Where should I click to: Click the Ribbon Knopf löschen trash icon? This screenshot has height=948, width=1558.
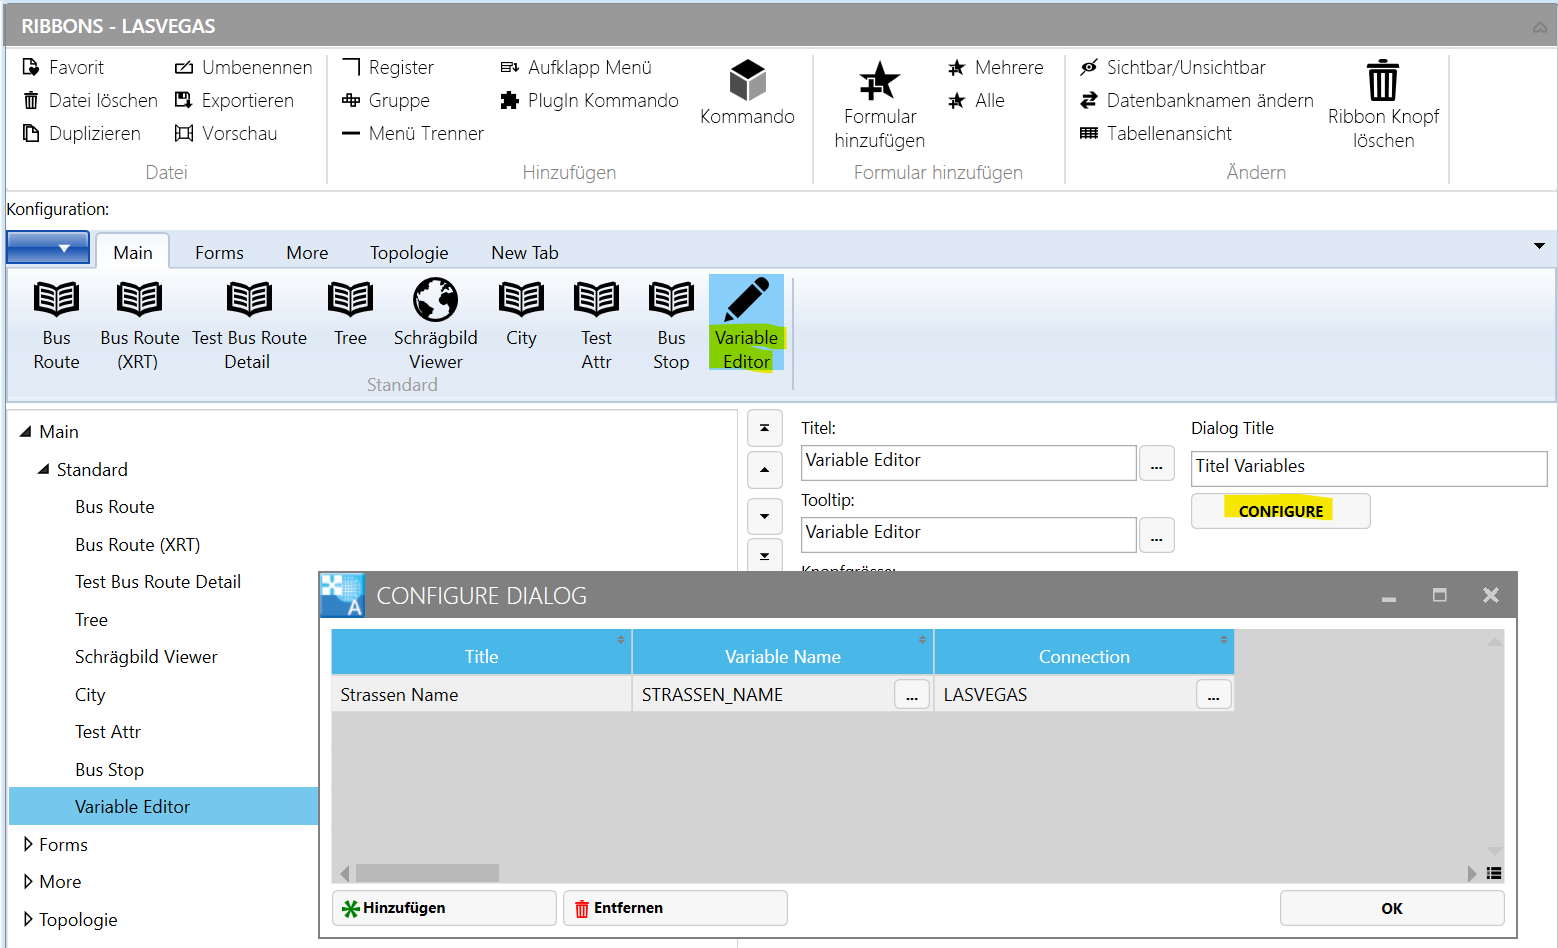[1382, 81]
